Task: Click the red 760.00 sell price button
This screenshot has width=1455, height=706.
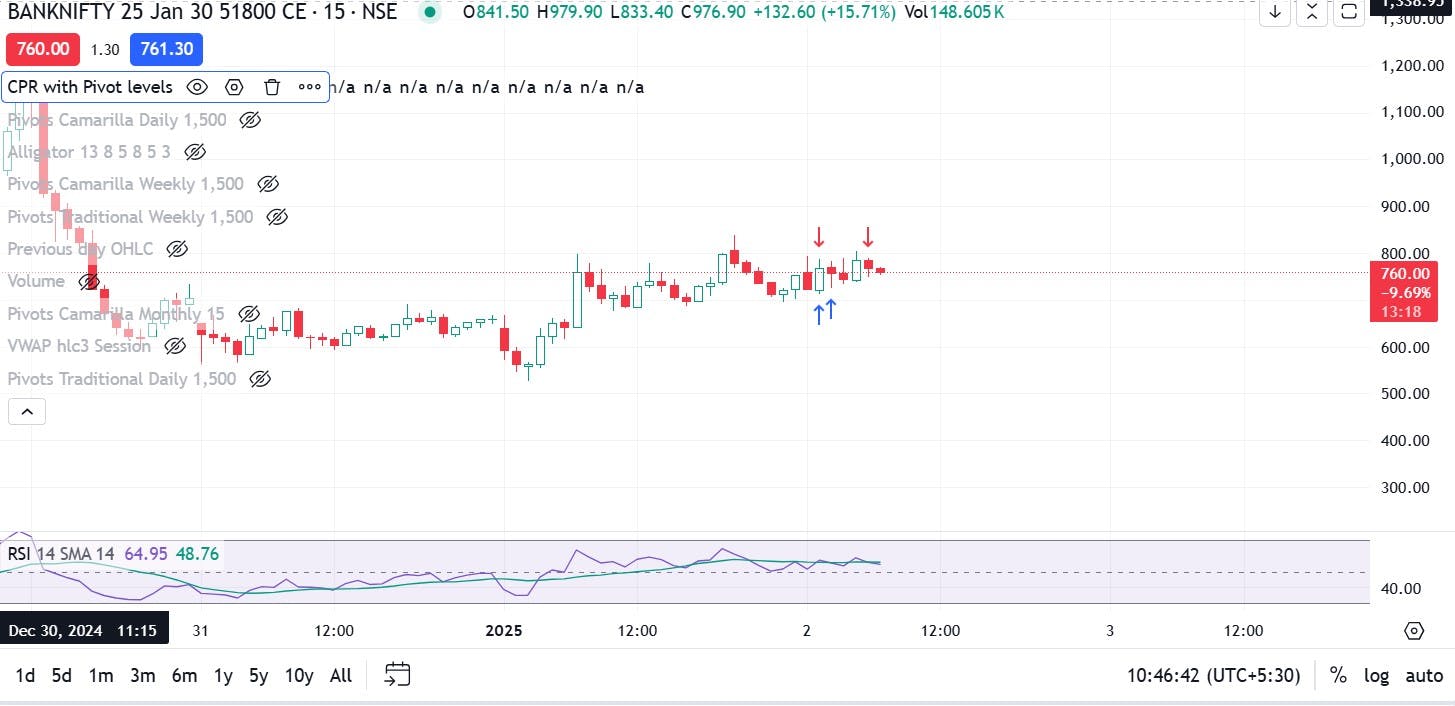Action: click(42, 49)
